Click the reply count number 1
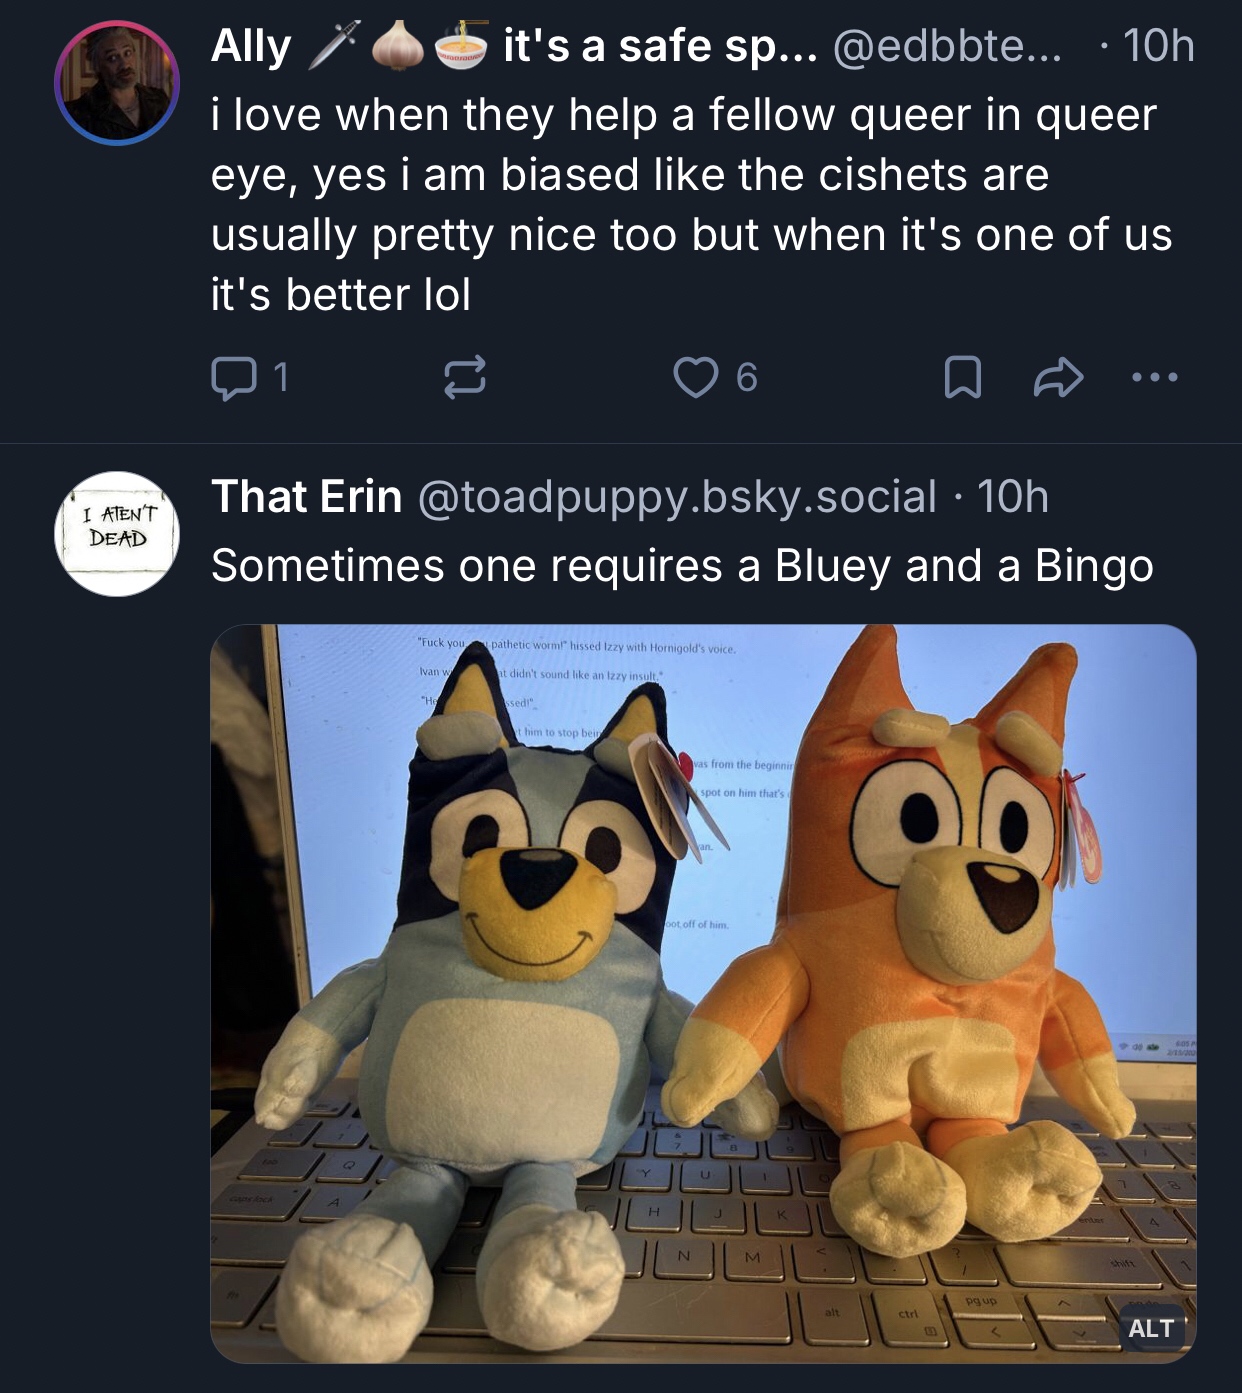The width and height of the screenshot is (1242, 1393). [281, 378]
